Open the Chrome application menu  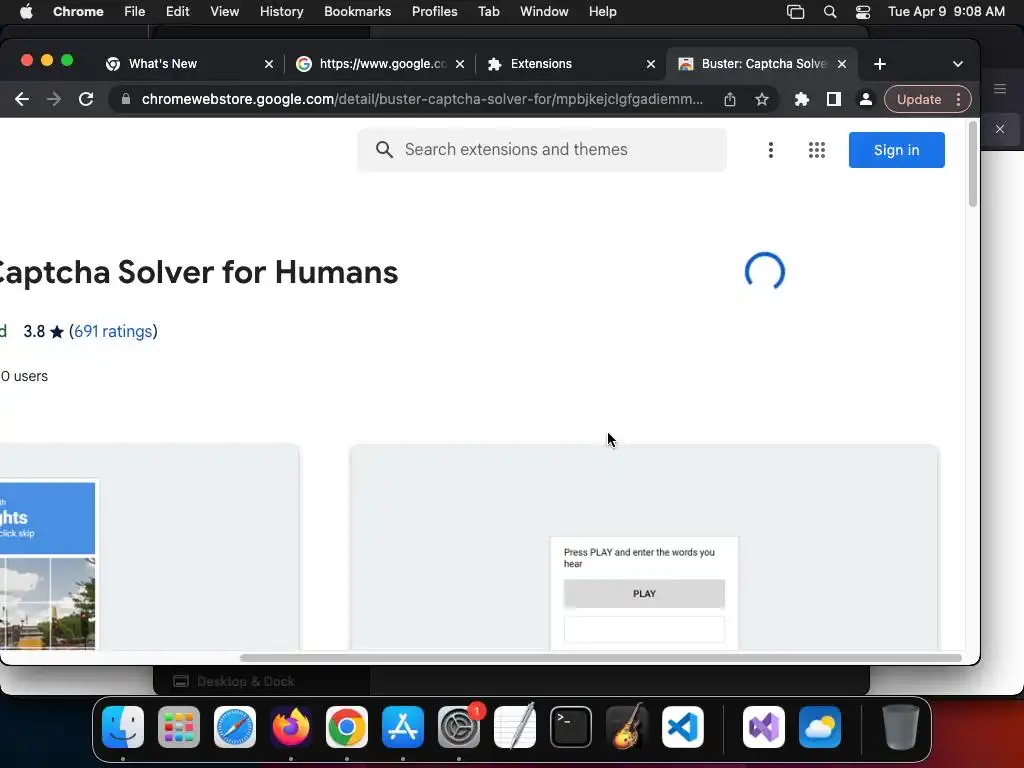(x=78, y=12)
